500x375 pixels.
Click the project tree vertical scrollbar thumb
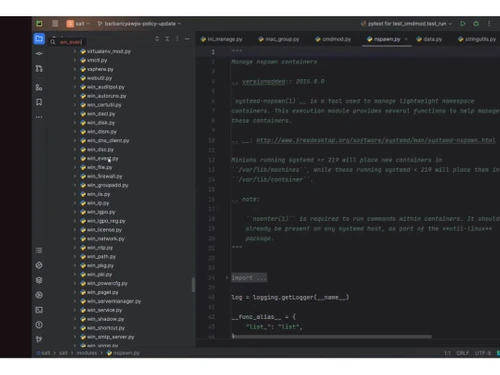click(193, 285)
